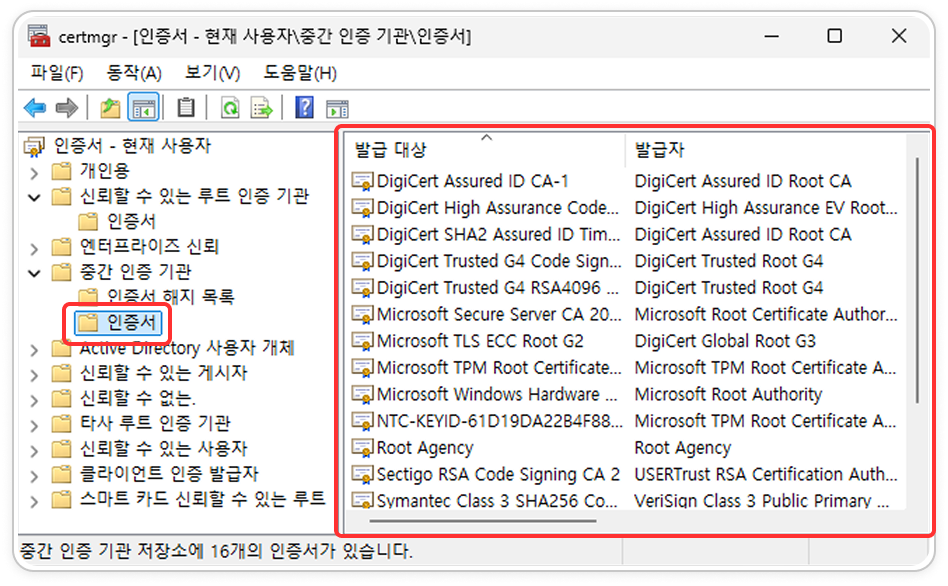
Task: Expand the 신뢰할 수 없는 node
Action: pos(34,400)
